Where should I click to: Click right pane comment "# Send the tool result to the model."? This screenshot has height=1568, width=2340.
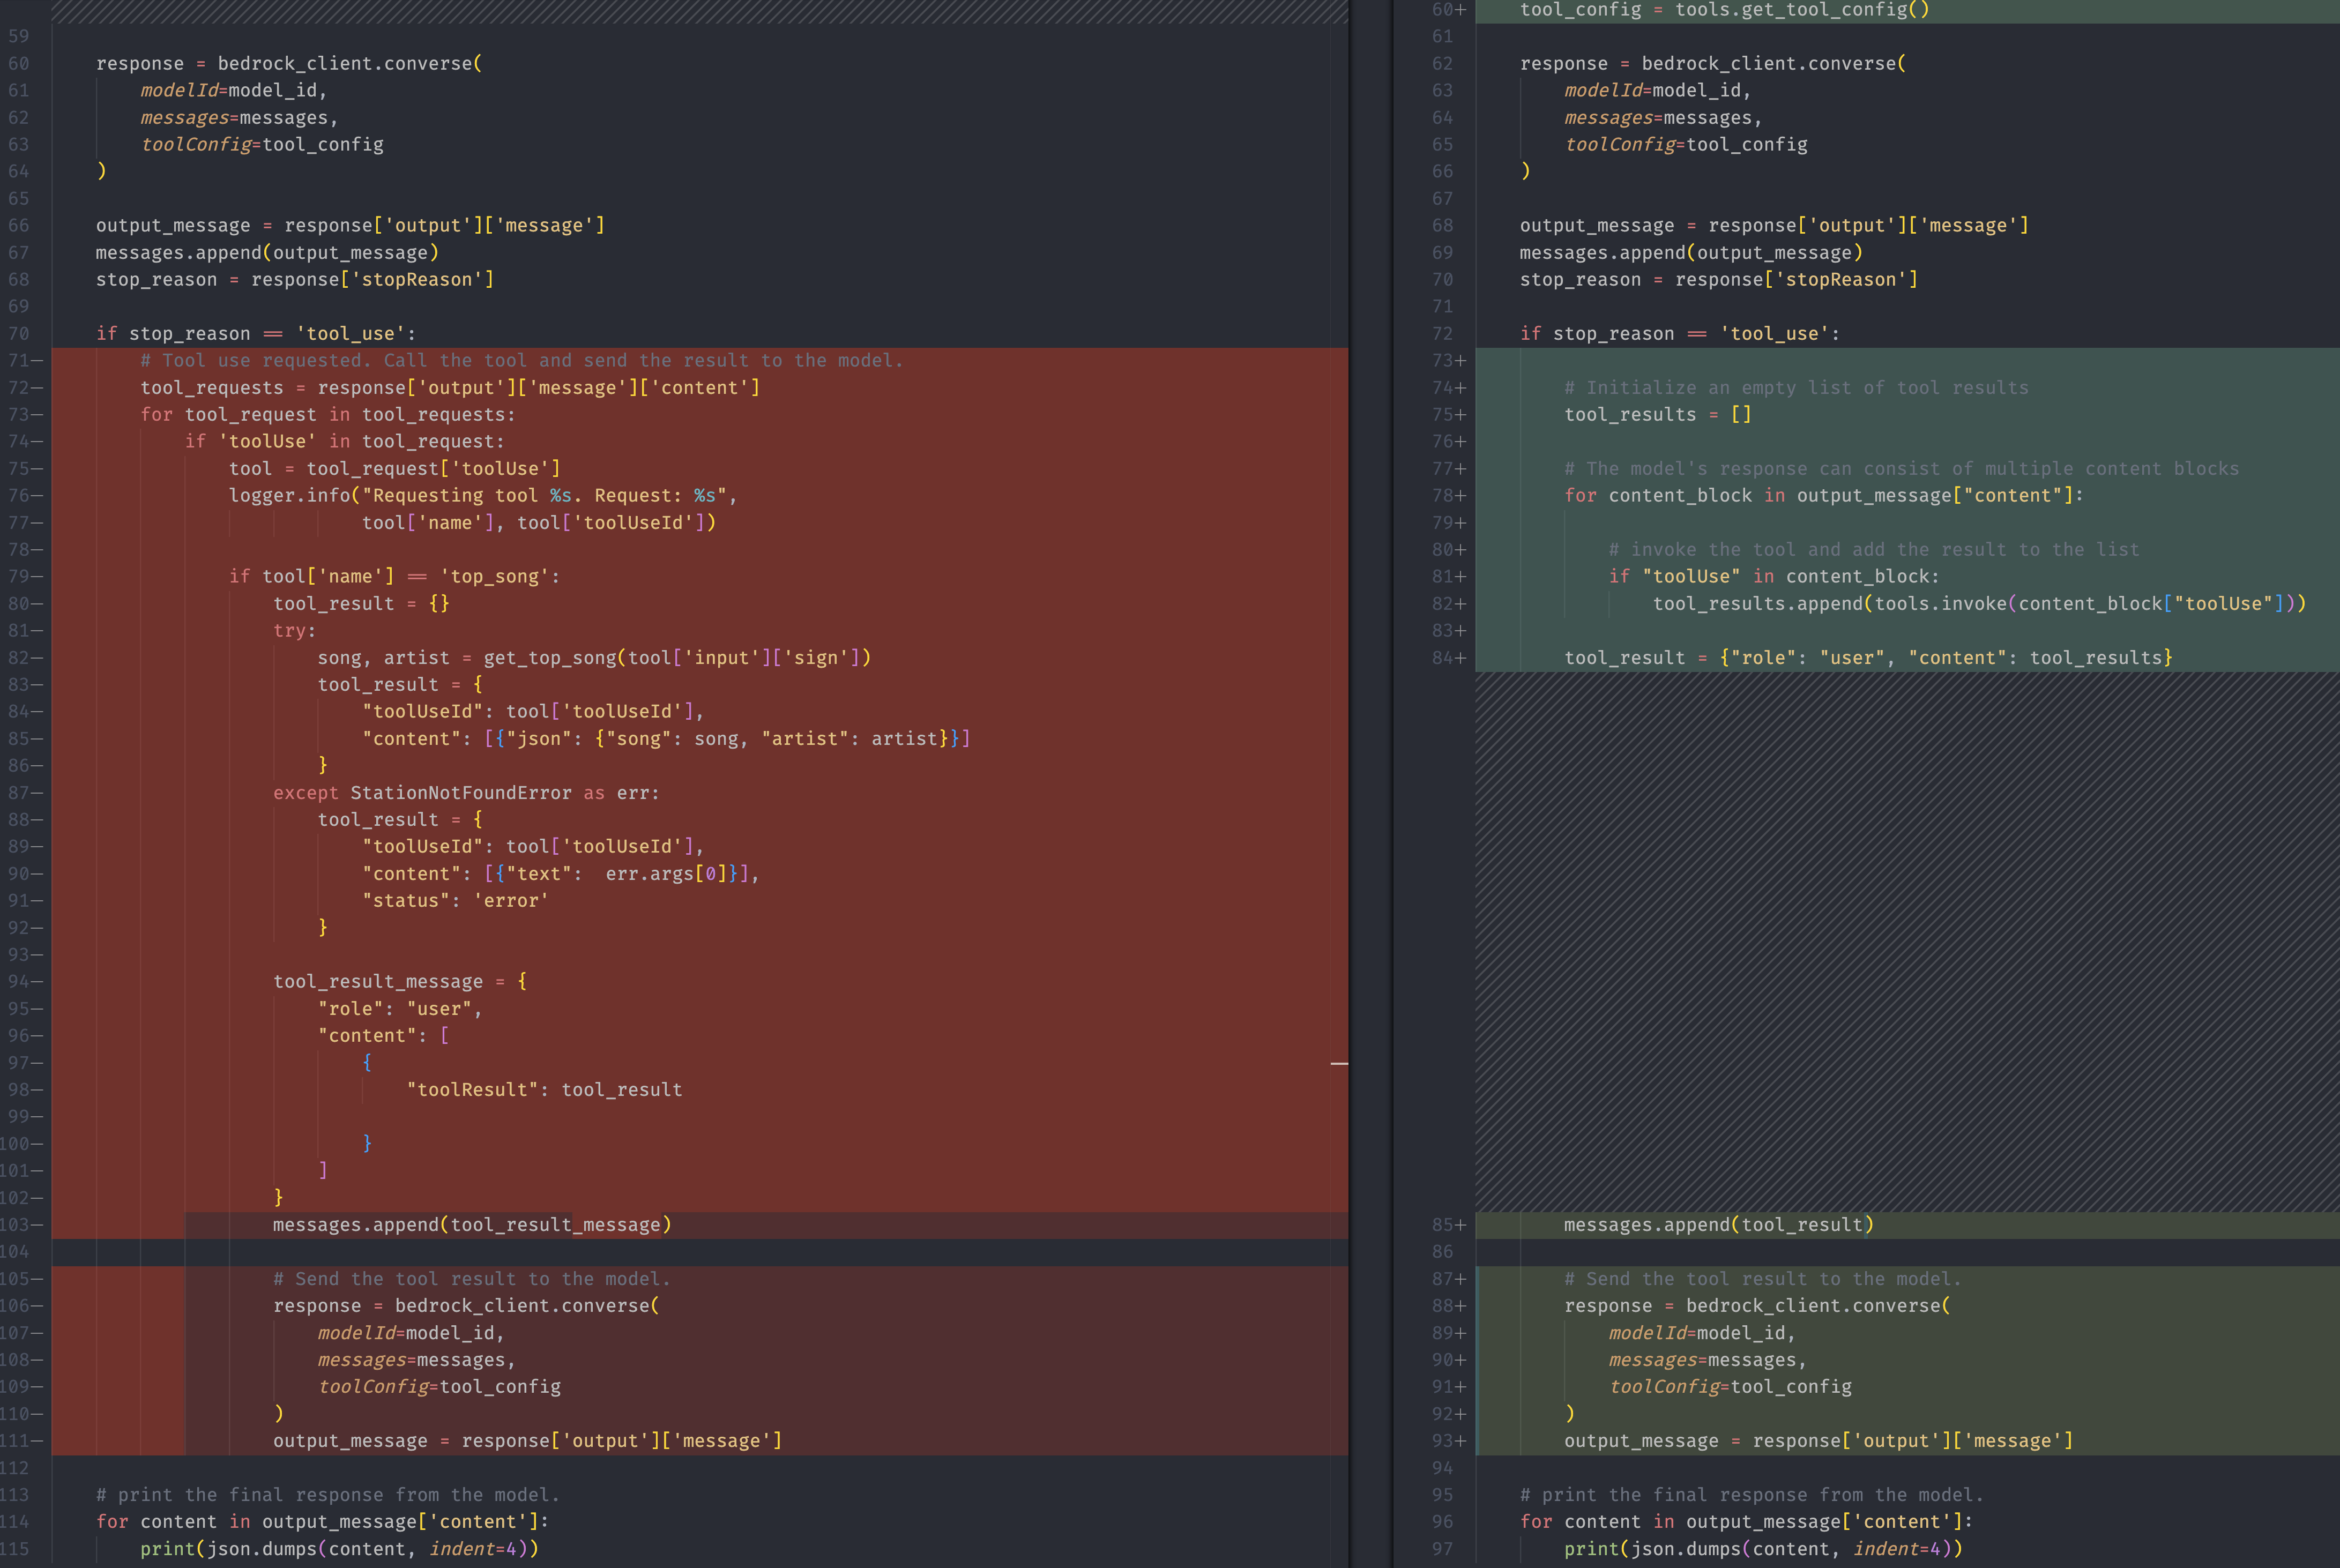[1763, 1279]
